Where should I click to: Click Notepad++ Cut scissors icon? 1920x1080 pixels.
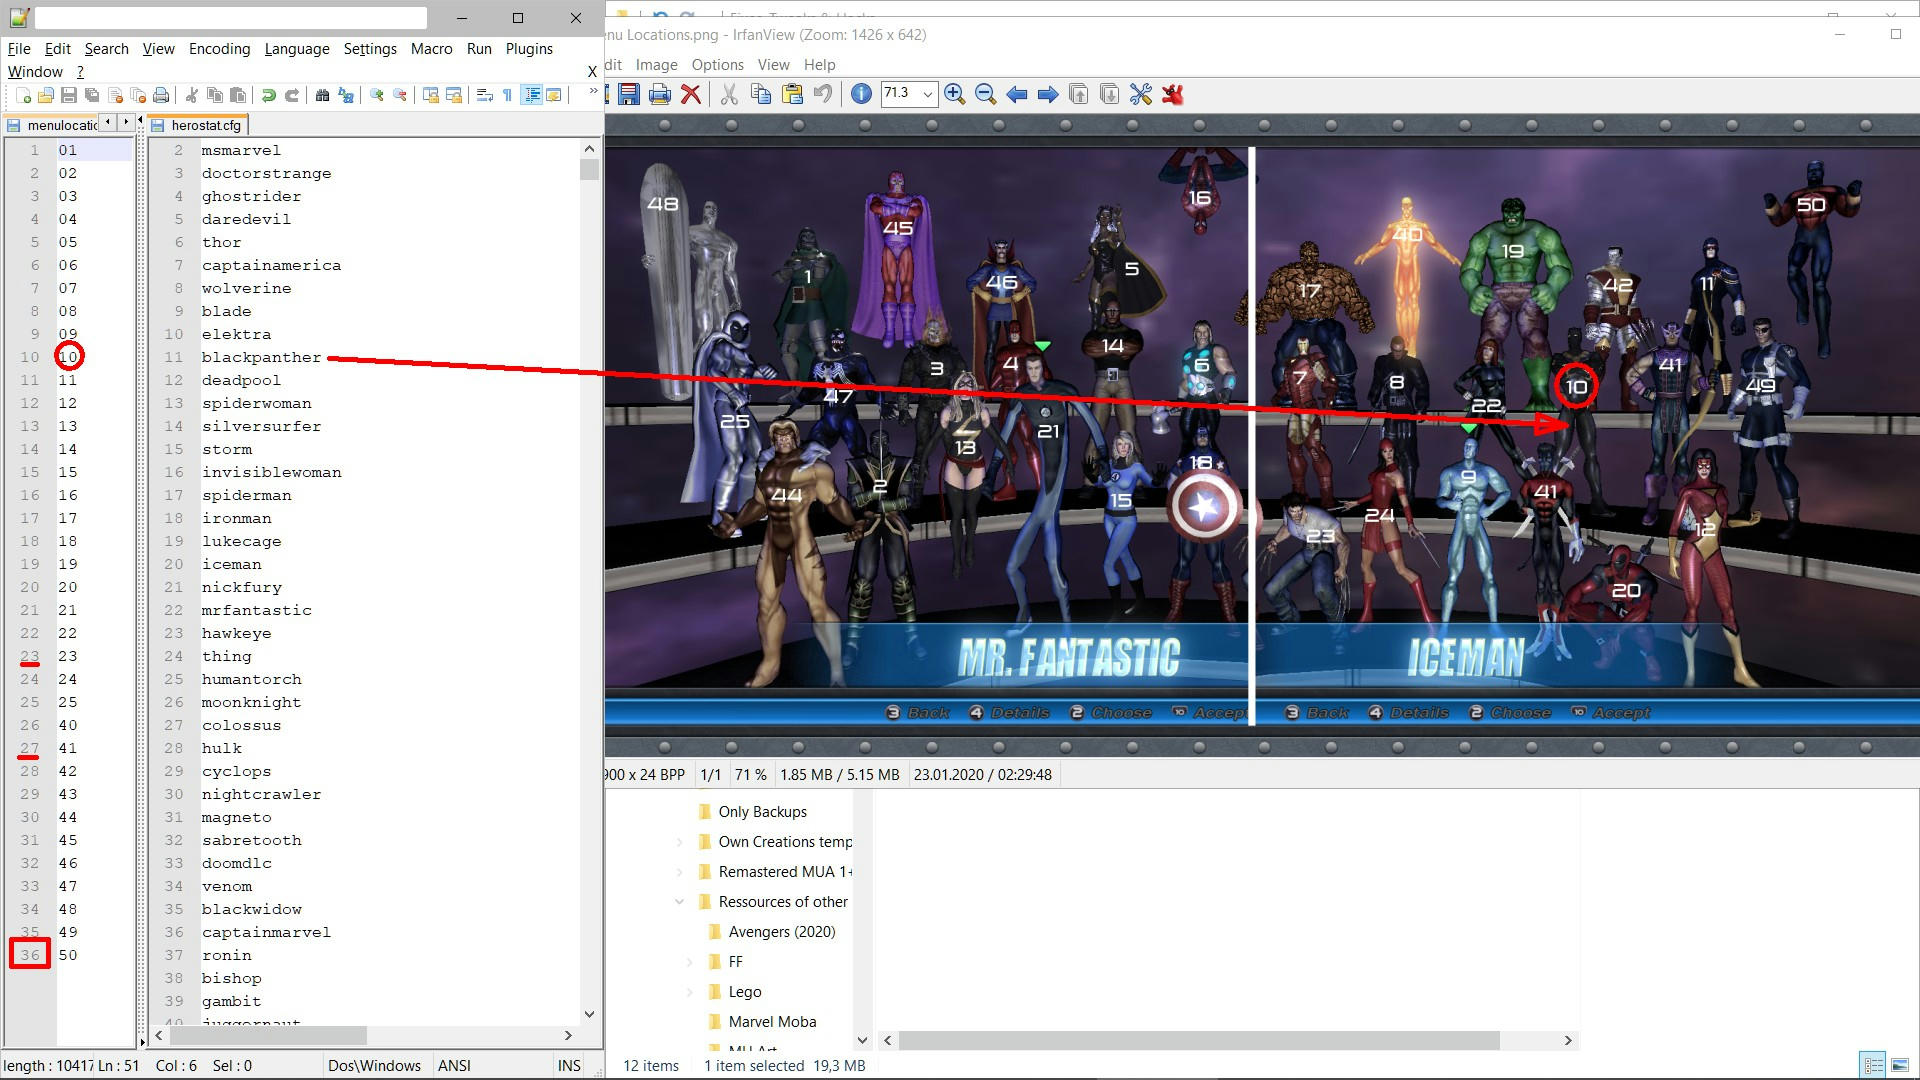tap(191, 95)
